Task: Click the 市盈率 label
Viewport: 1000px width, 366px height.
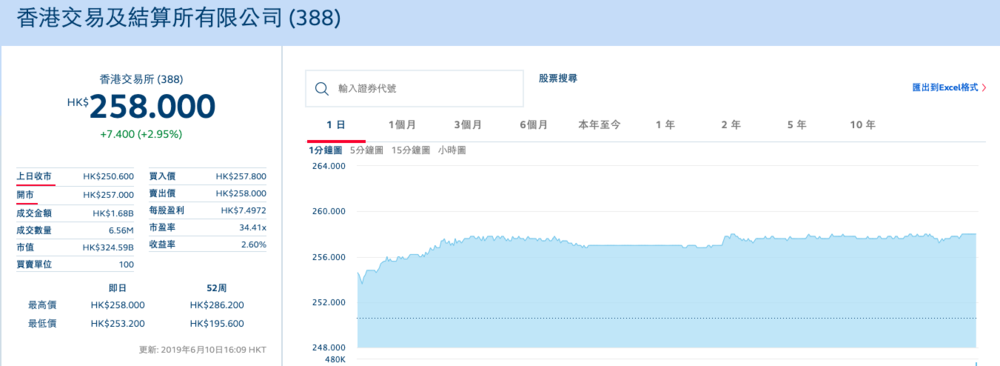Action: click(x=162, y=227)
